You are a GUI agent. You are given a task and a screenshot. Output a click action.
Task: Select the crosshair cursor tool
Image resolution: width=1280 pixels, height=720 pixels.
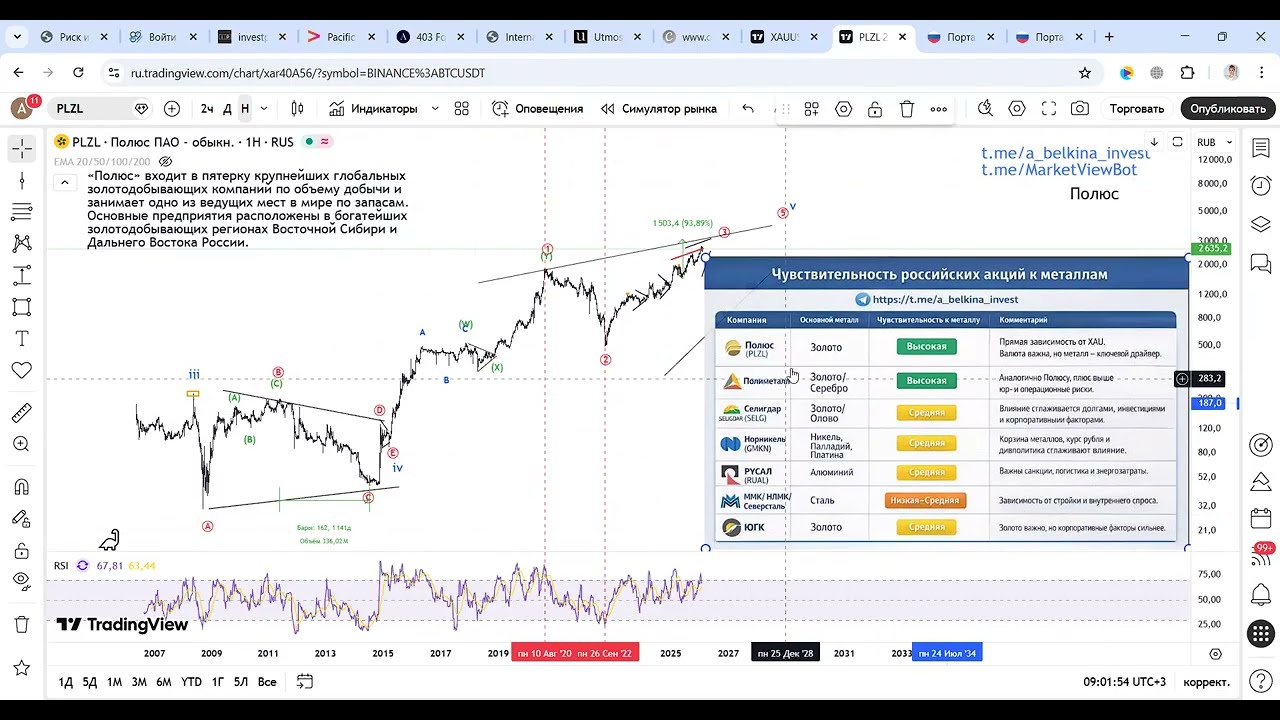click(22, 149)
